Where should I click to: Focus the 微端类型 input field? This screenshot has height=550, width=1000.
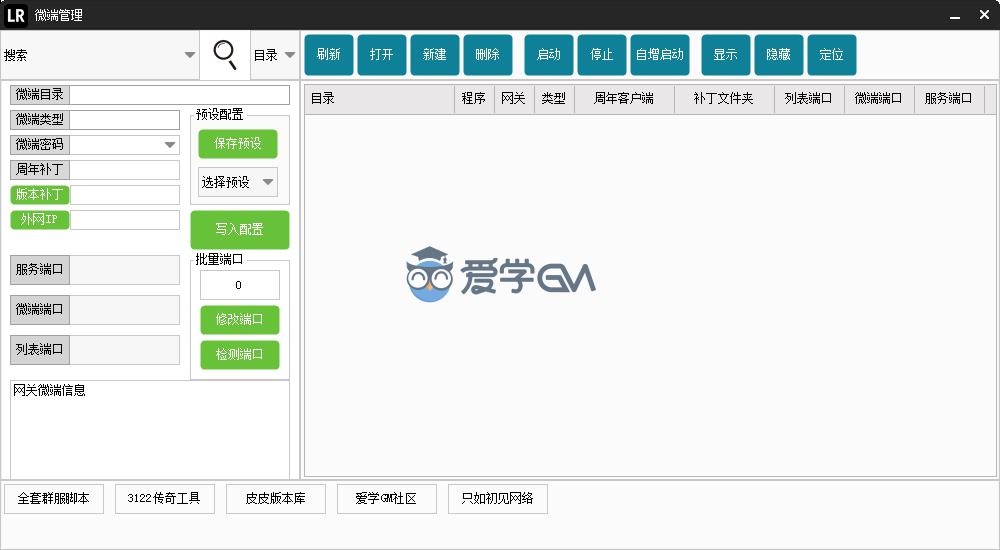coord(124,120)
